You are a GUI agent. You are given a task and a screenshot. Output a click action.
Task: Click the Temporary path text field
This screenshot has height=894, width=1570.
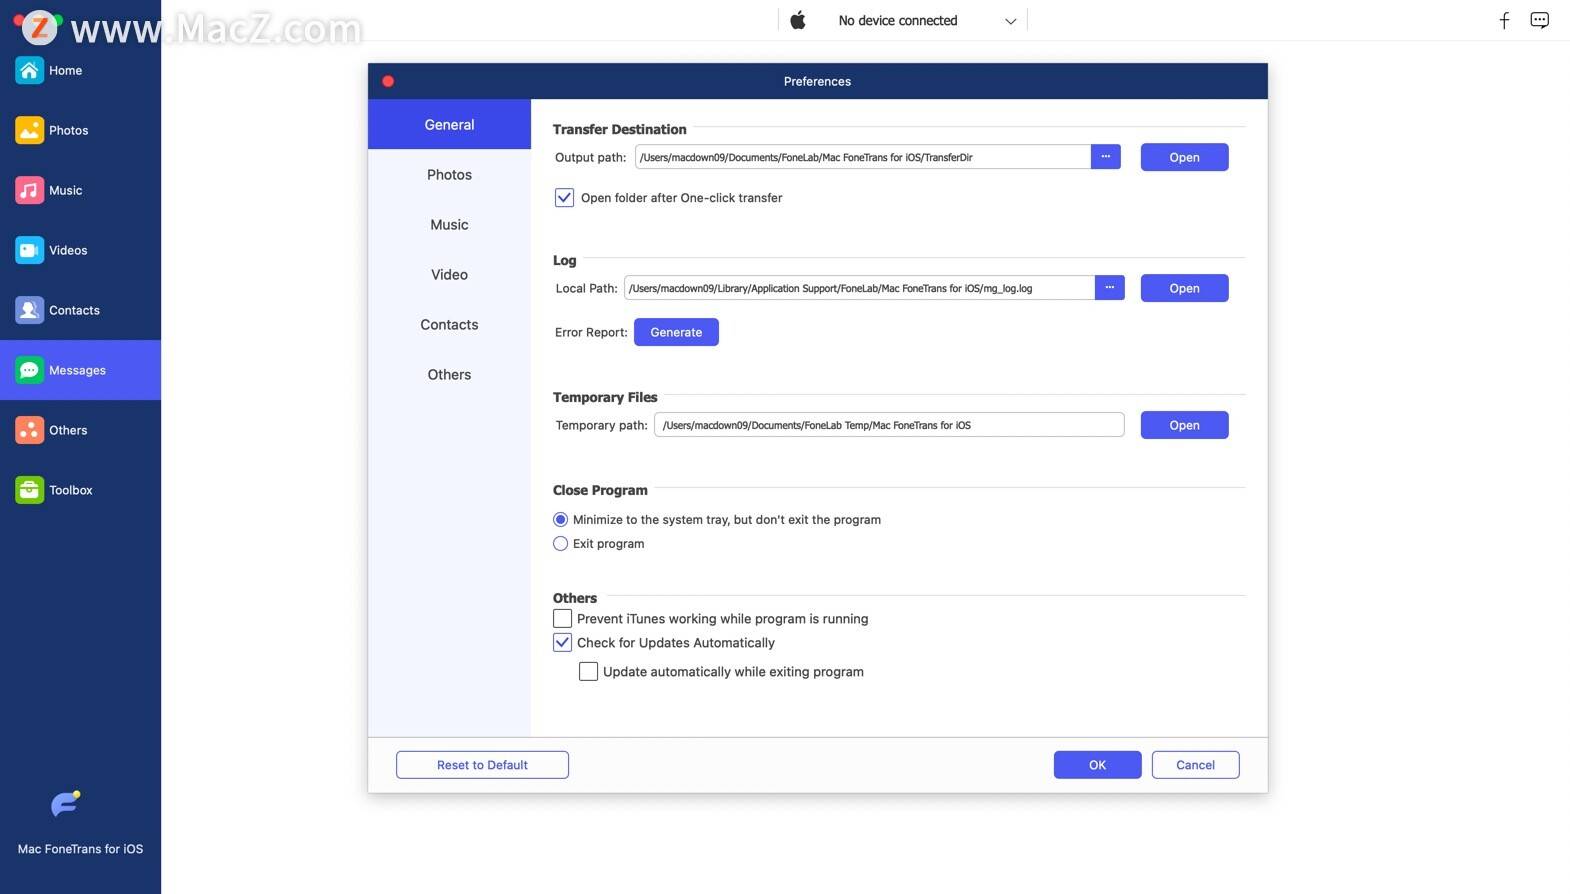pyautogui.click(x=889, y=425)
